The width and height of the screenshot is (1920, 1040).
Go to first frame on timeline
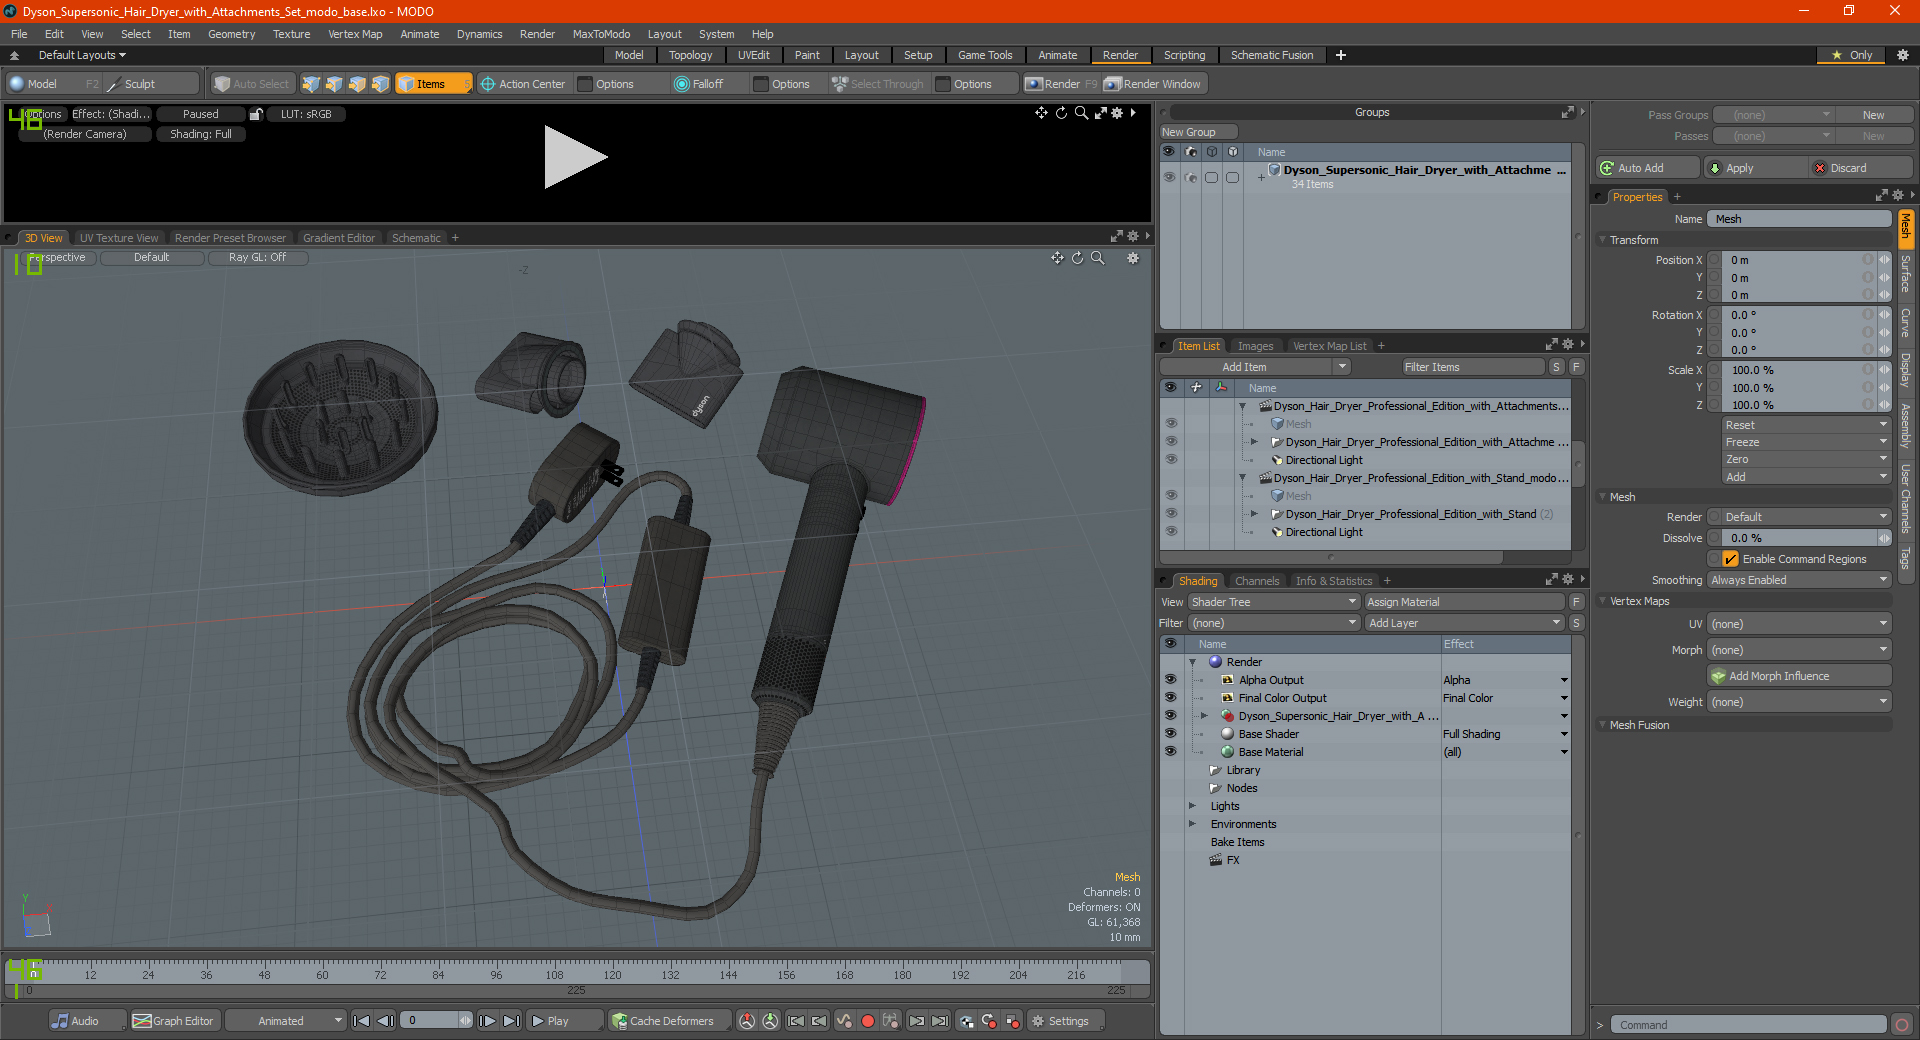362,1021
